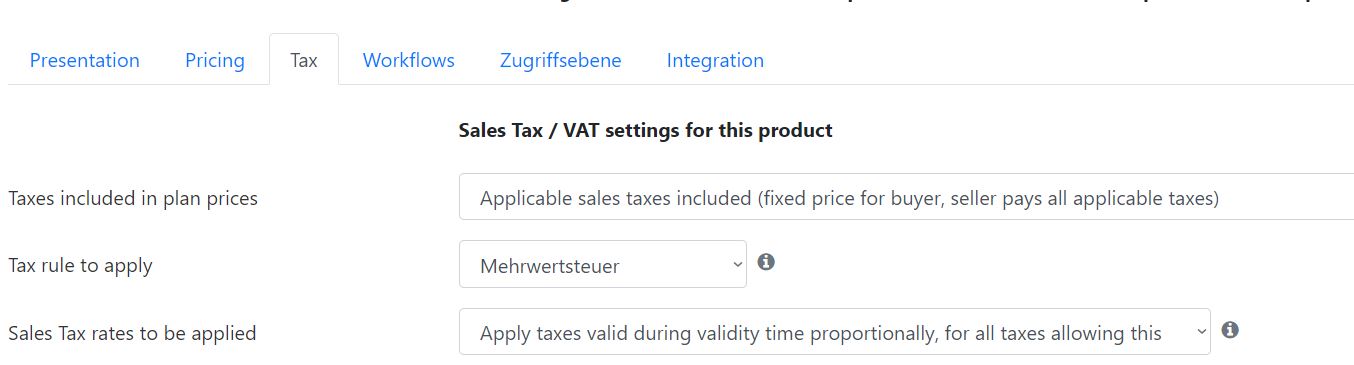Go to the Workflows tab
The image size is (1354, 365).
(409, 60)
